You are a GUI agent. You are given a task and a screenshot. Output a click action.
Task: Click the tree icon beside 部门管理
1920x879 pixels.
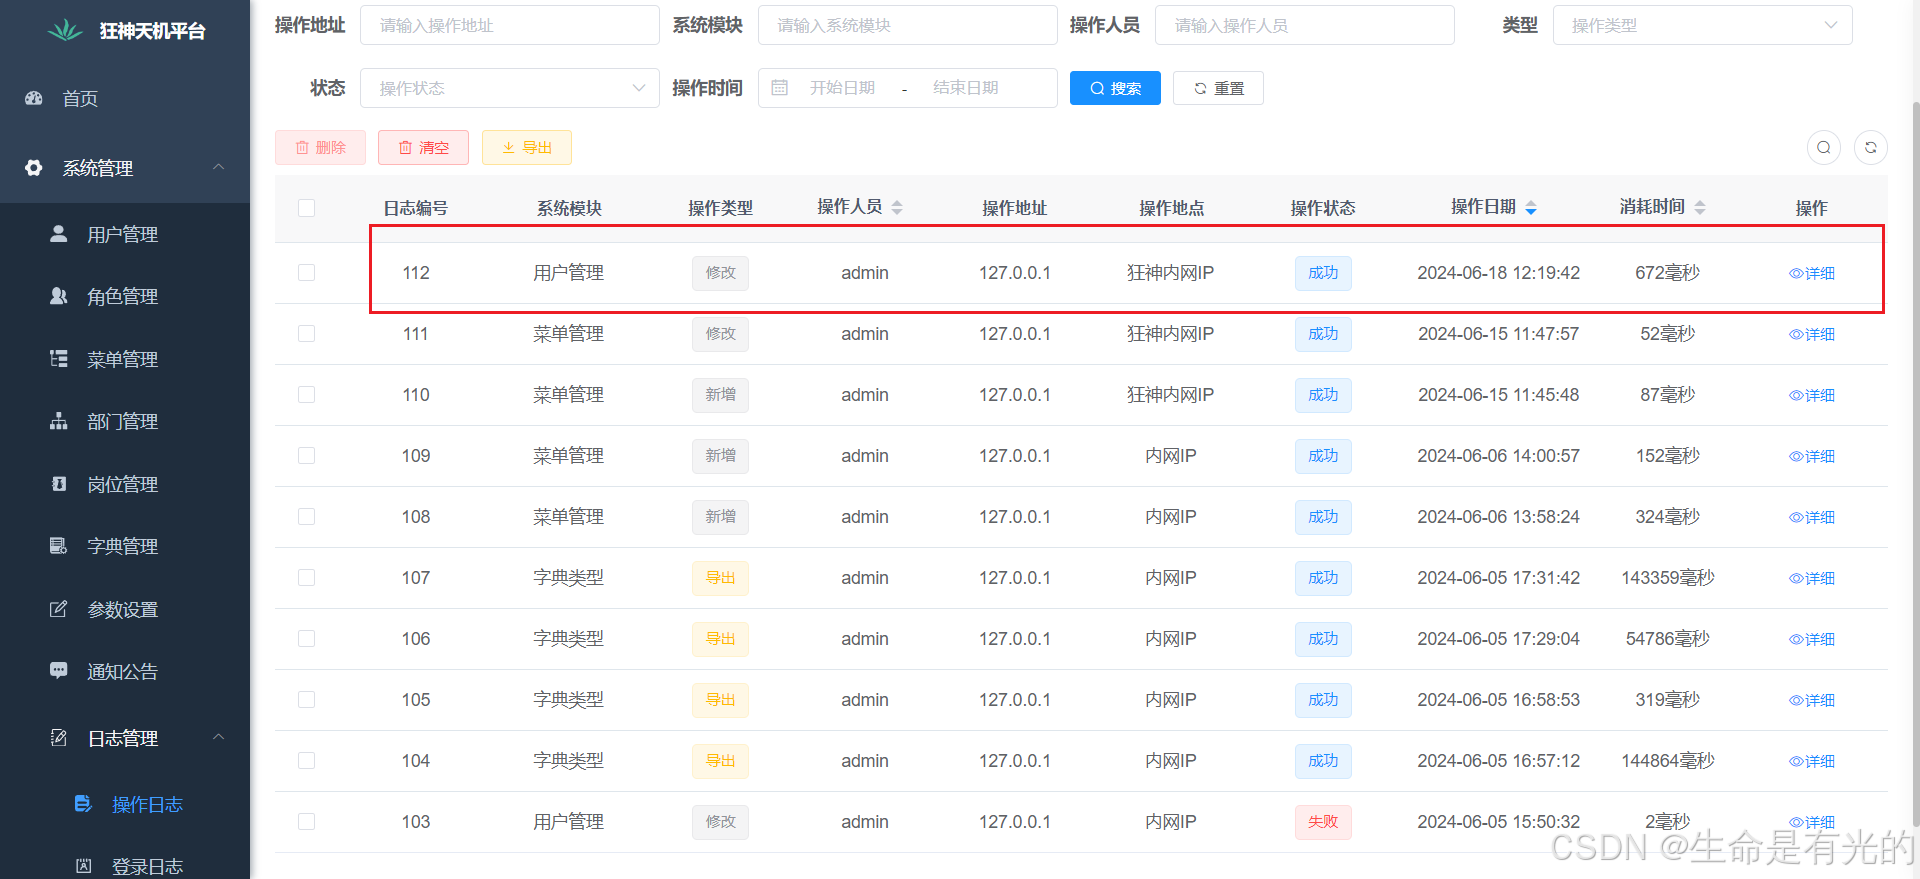point(59,421)
